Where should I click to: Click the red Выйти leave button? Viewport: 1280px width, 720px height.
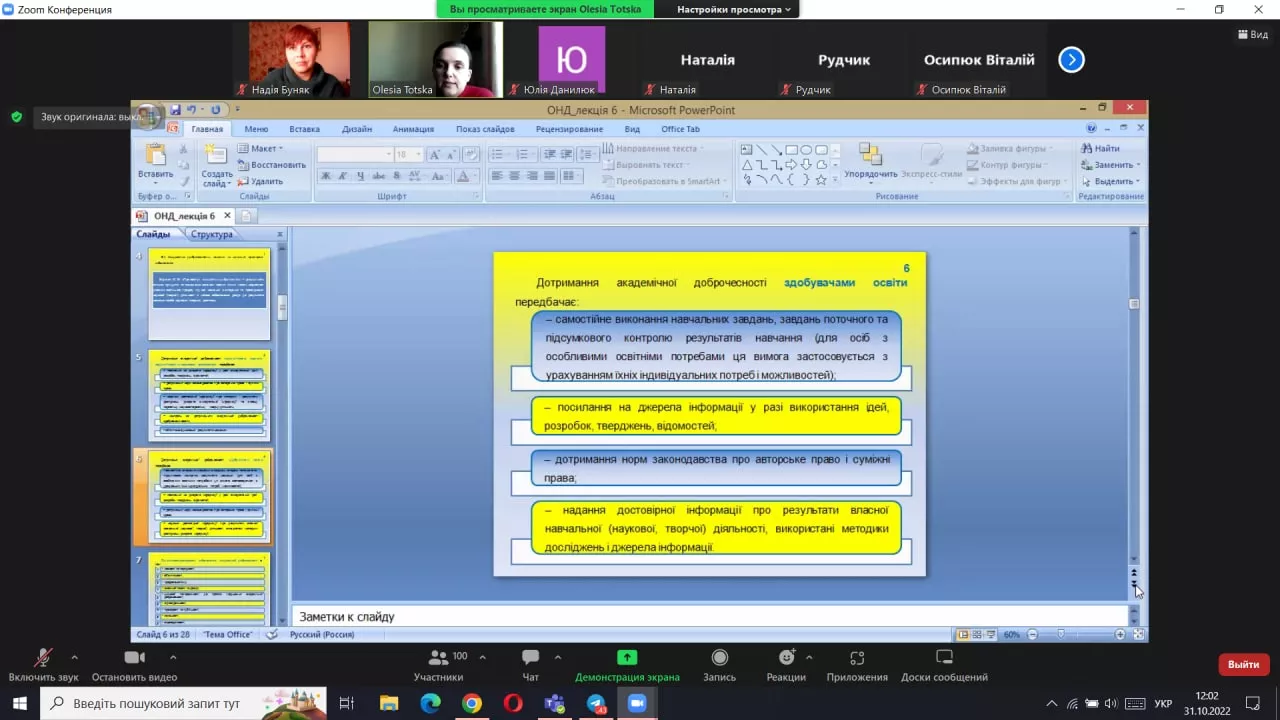[1243, 664]
